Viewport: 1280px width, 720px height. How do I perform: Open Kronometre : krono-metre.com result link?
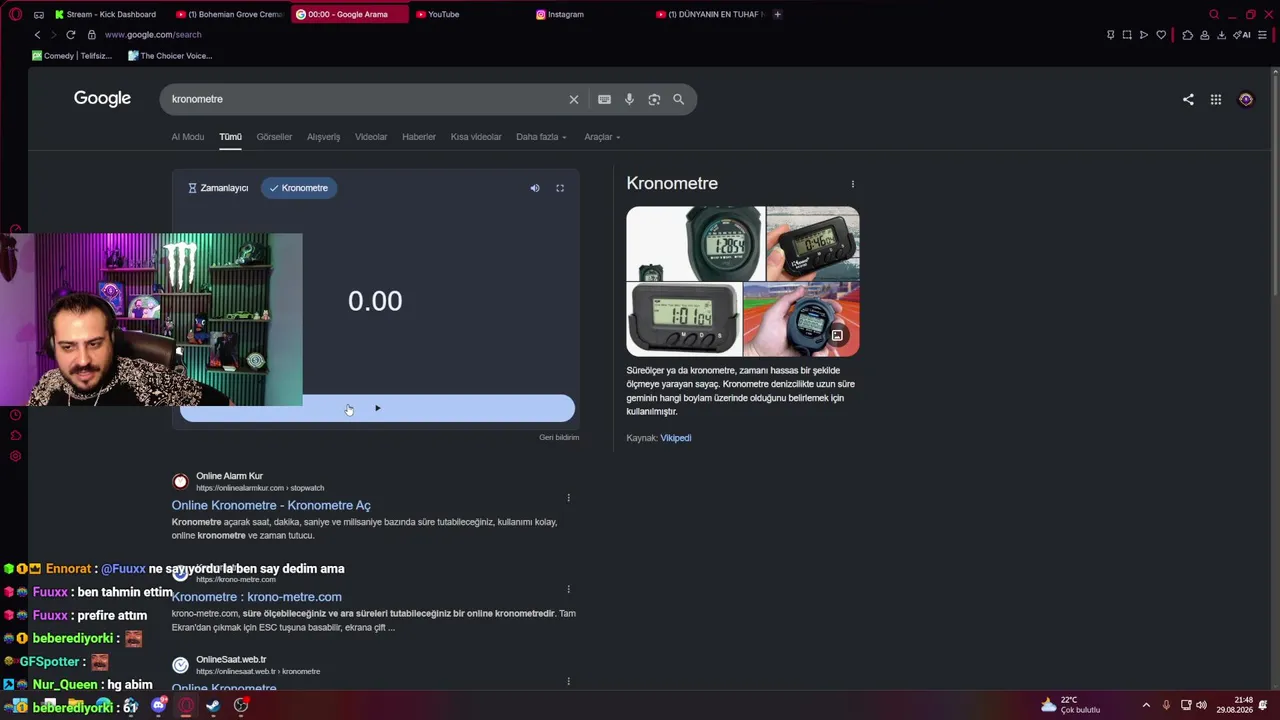[257, 597]
